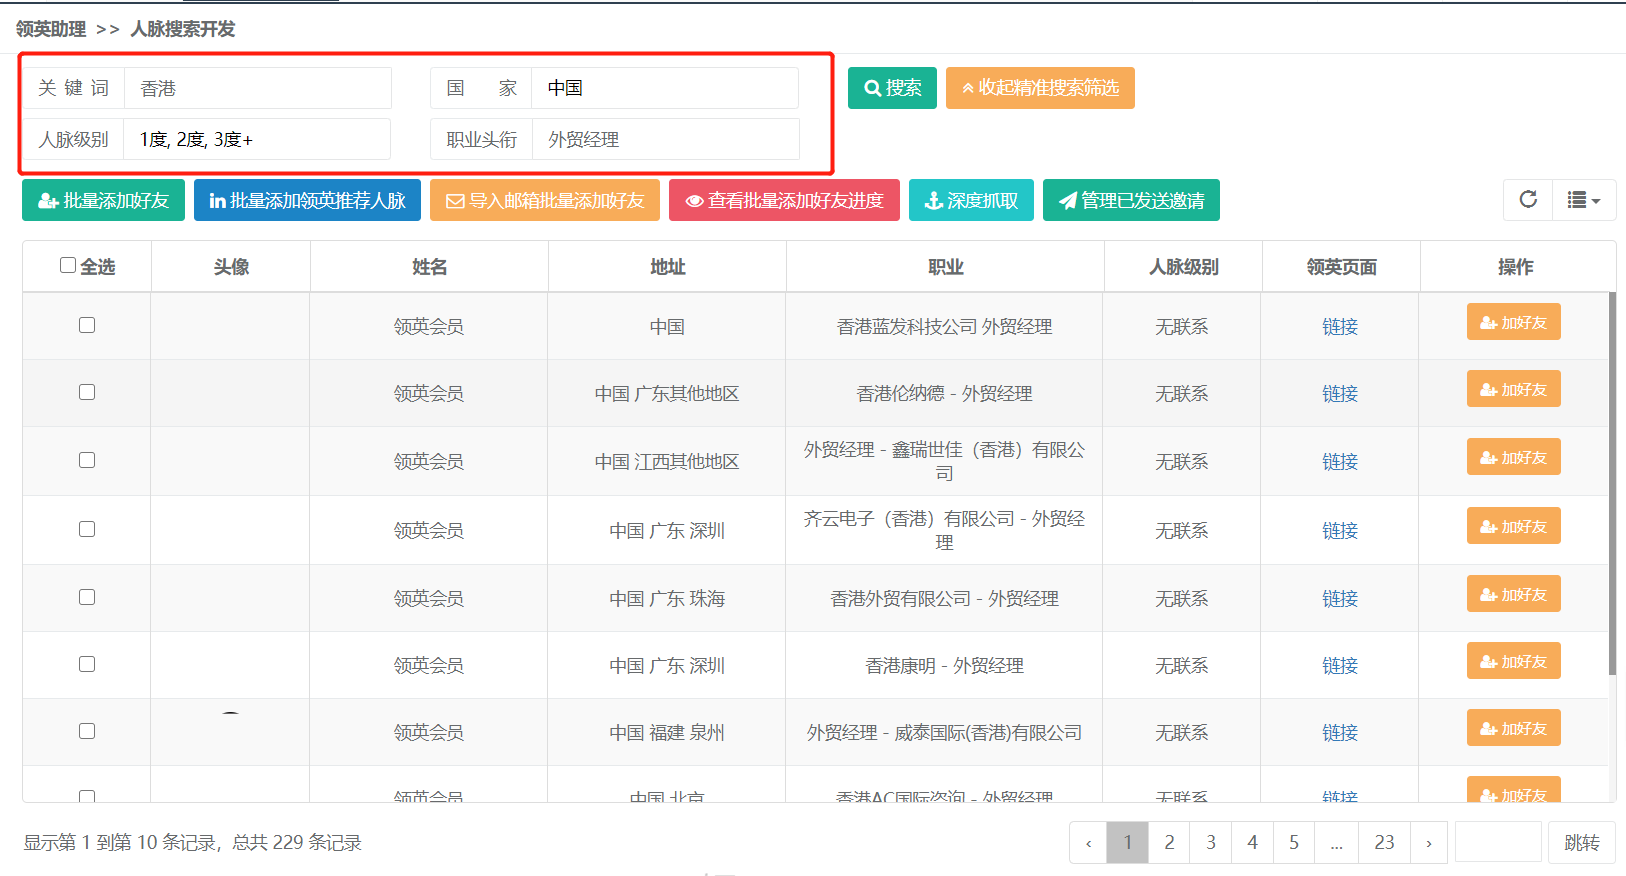Click the 深度抓取 anchor button
Viewport: 1626px width, 876px height.
point(971,200)
